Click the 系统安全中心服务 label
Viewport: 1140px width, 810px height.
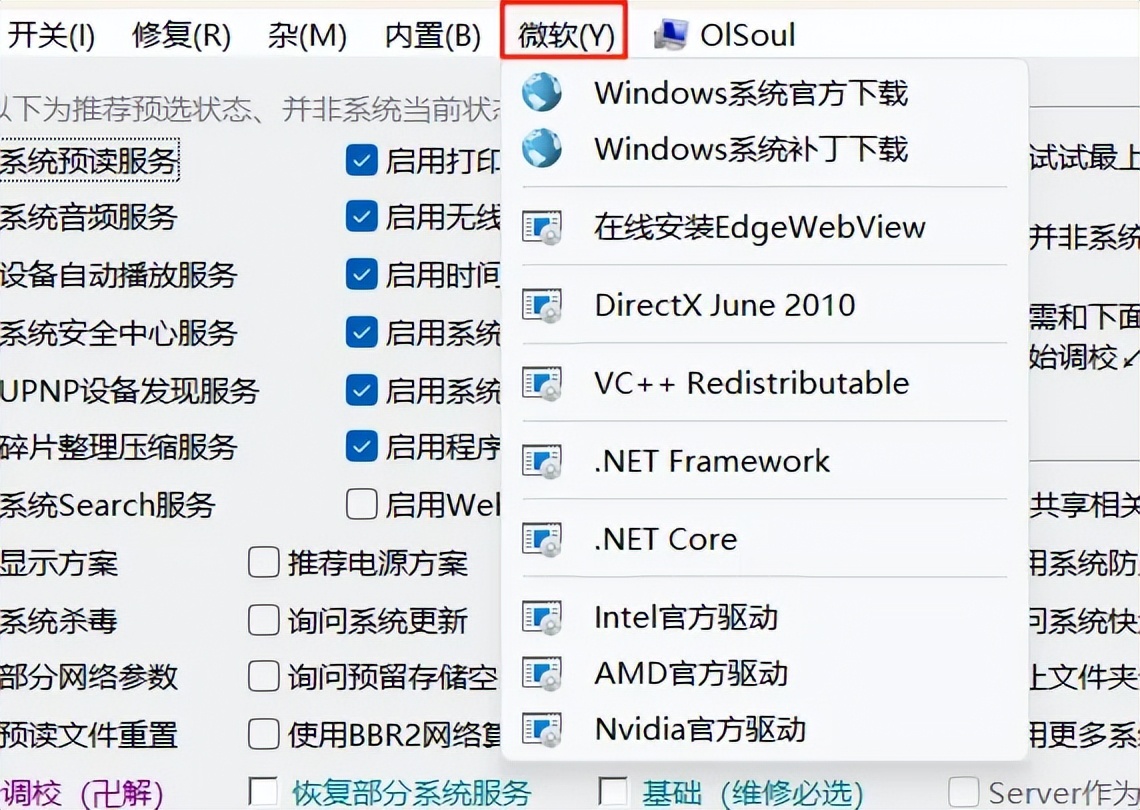(x=119, y=332)
